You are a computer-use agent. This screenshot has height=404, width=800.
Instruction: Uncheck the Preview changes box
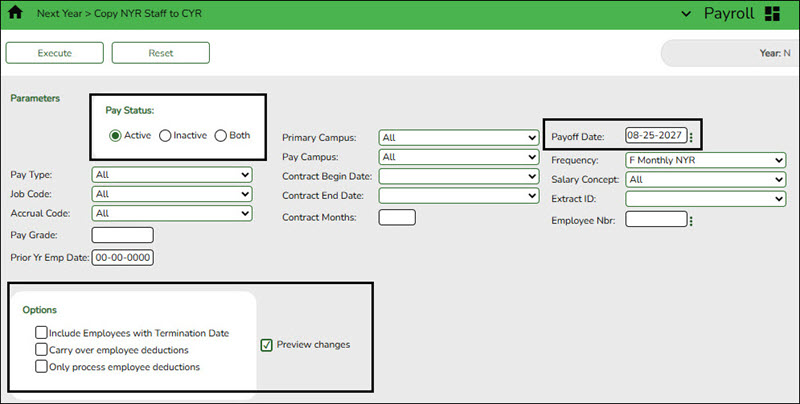click(x=266, y=345)
